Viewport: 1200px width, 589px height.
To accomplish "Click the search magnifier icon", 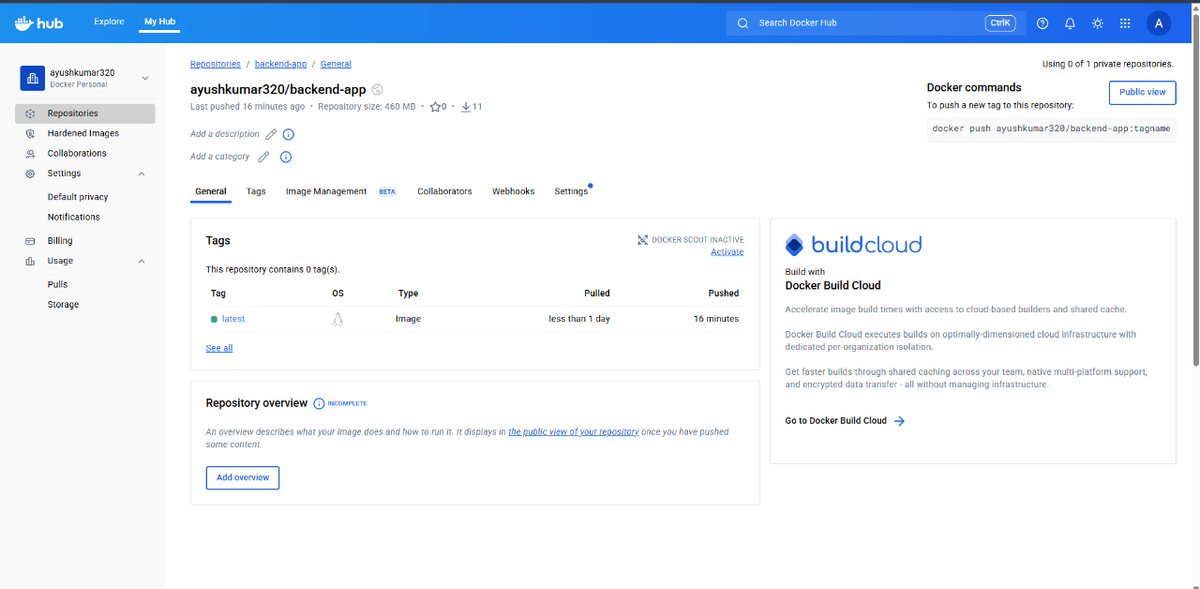I will [743, 23].
